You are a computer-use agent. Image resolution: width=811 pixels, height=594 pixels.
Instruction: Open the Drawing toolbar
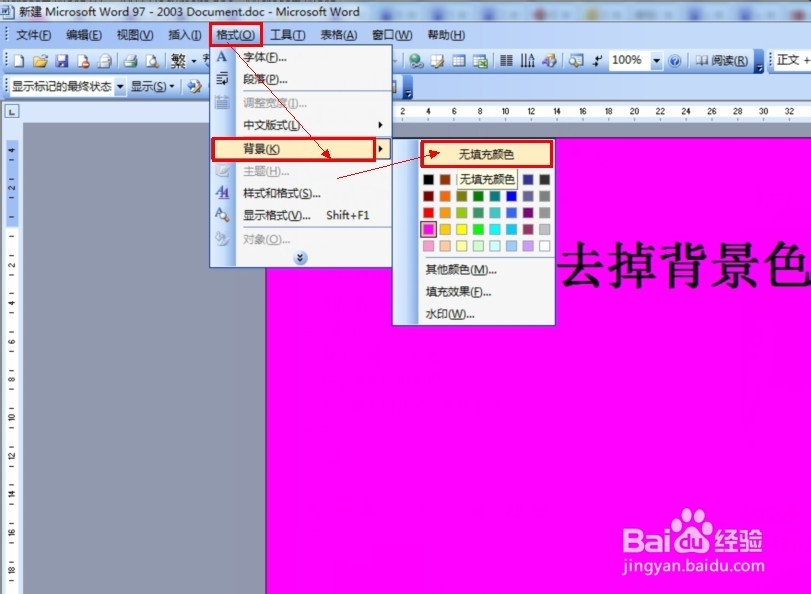click(x=549, y=60)
